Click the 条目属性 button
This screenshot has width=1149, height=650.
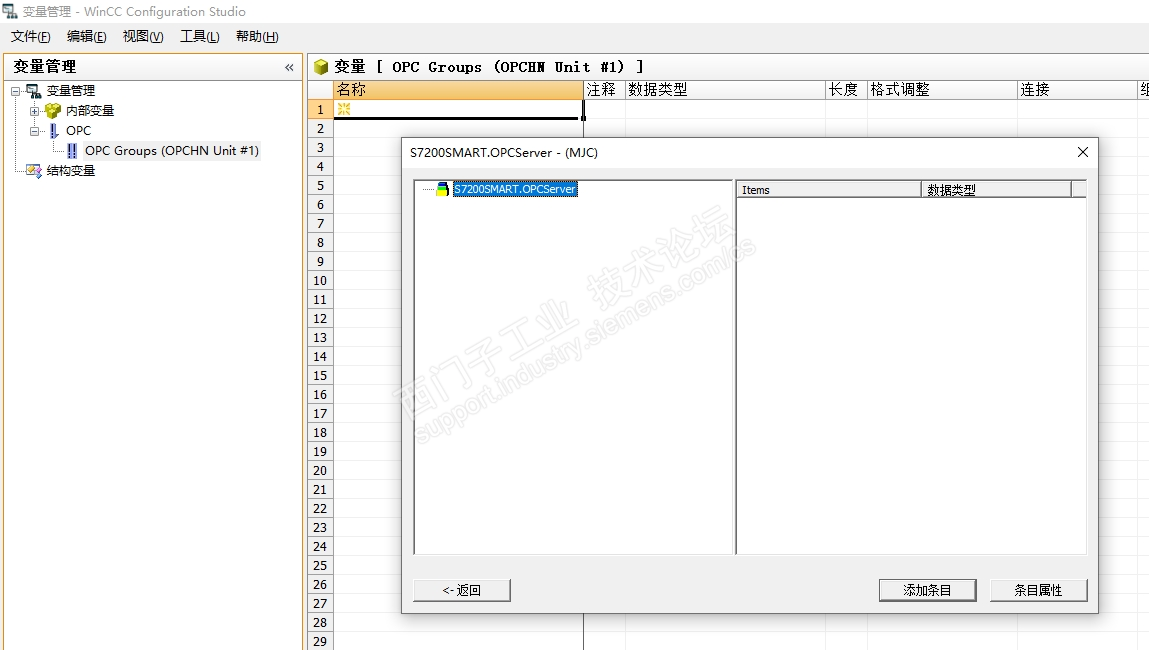pyautogui.click(x=1038, y=590)
